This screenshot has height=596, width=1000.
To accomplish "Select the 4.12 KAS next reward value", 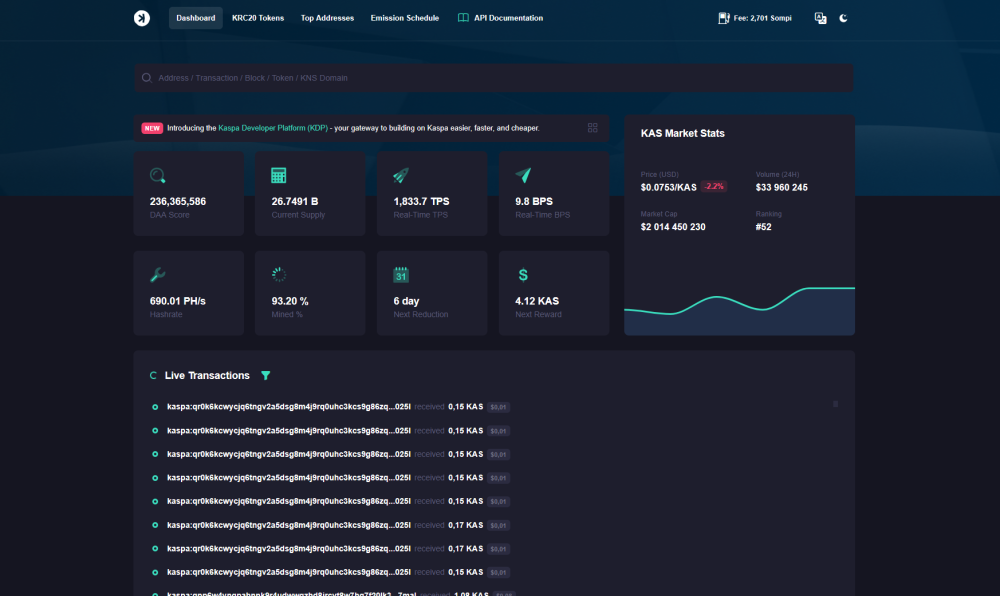I will (x=537, y=301).
